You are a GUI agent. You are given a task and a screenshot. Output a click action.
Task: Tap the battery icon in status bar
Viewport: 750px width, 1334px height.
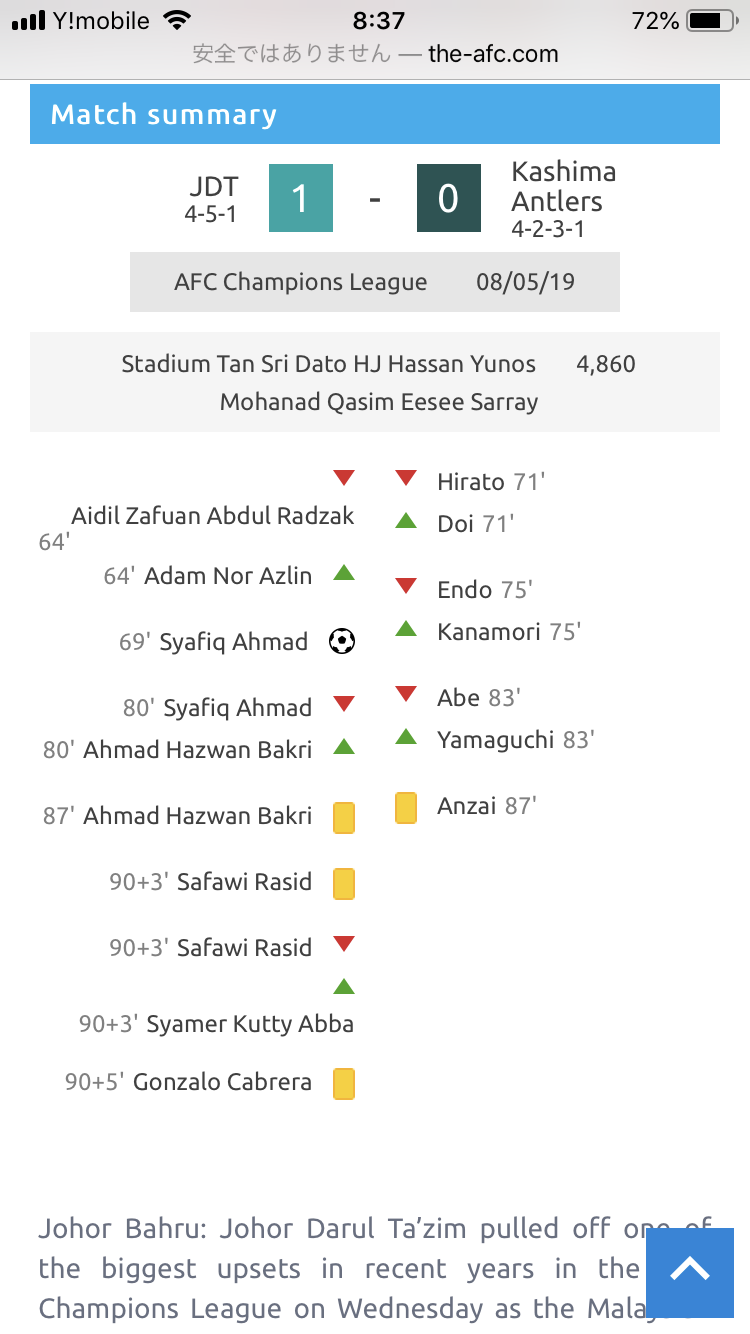tap(711, 21)
